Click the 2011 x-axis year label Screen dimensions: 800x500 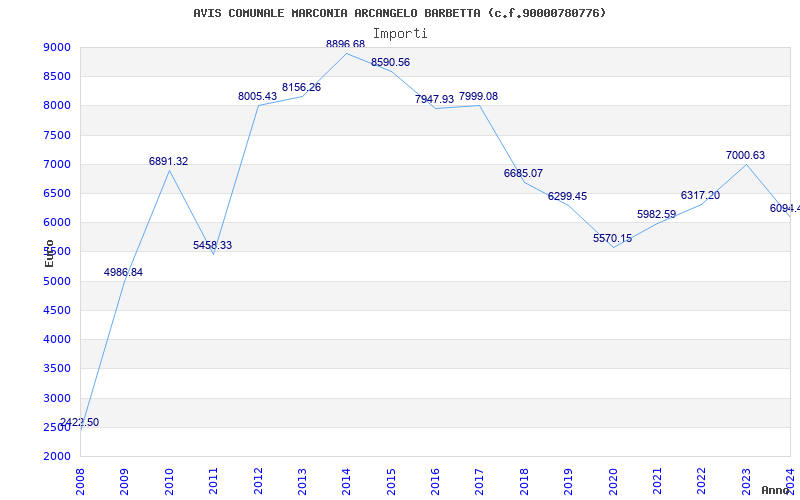pyautogui.click(x=213, y=482)
